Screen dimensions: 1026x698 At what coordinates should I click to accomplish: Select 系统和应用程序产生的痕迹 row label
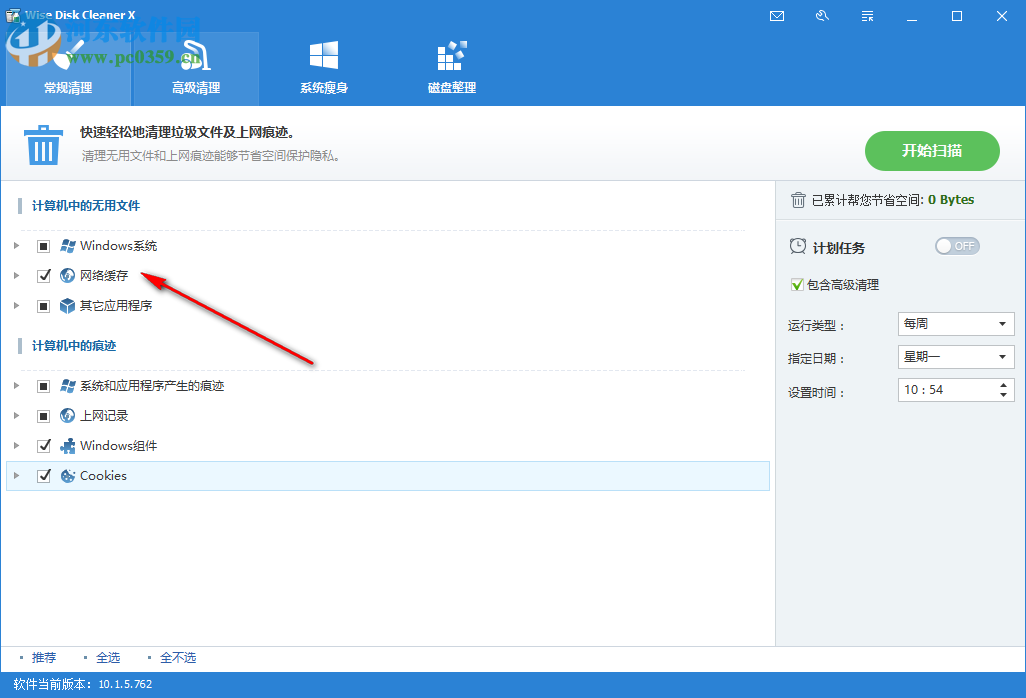pos(152,386)
